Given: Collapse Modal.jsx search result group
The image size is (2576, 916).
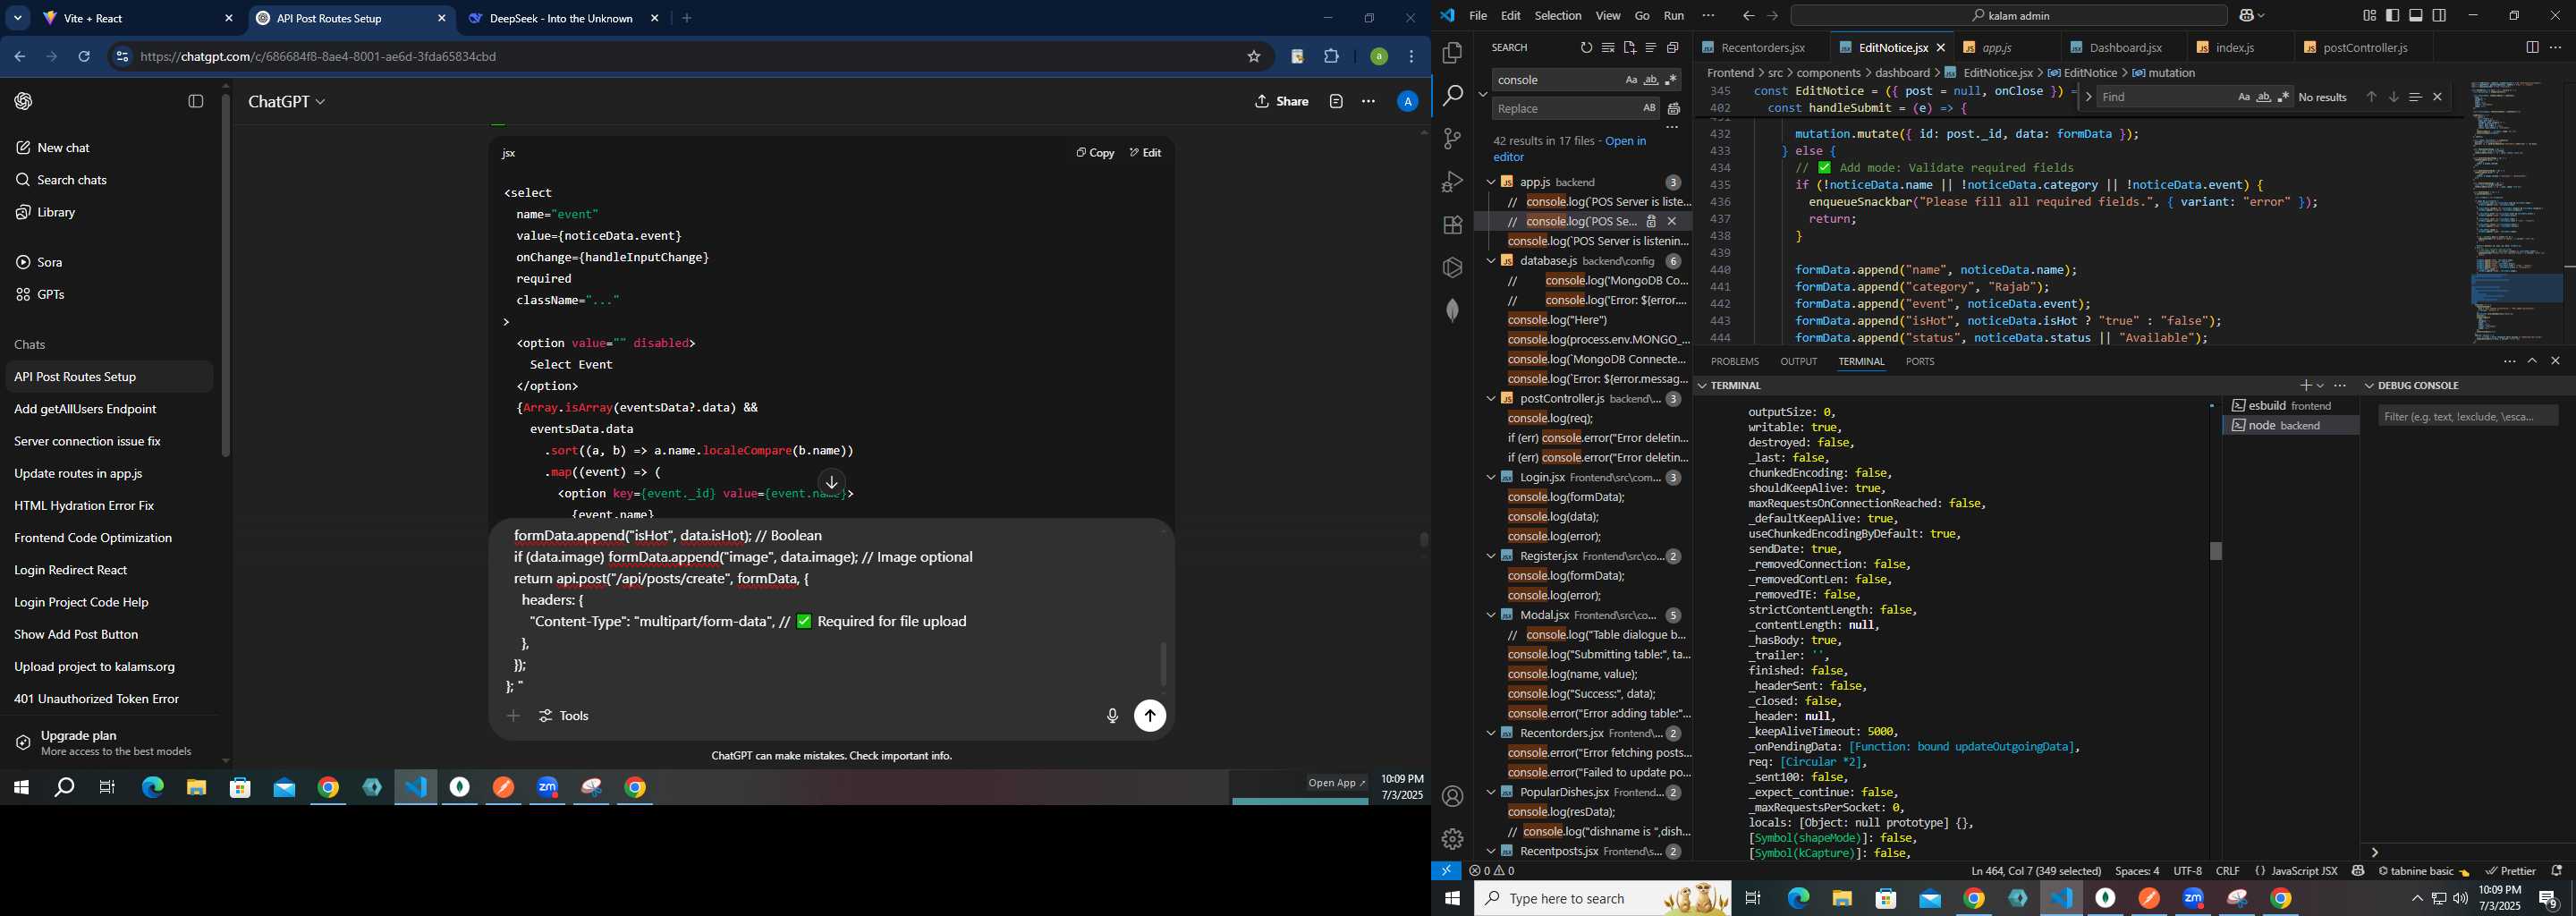Looking at the screenshot, I should 1490,615.
